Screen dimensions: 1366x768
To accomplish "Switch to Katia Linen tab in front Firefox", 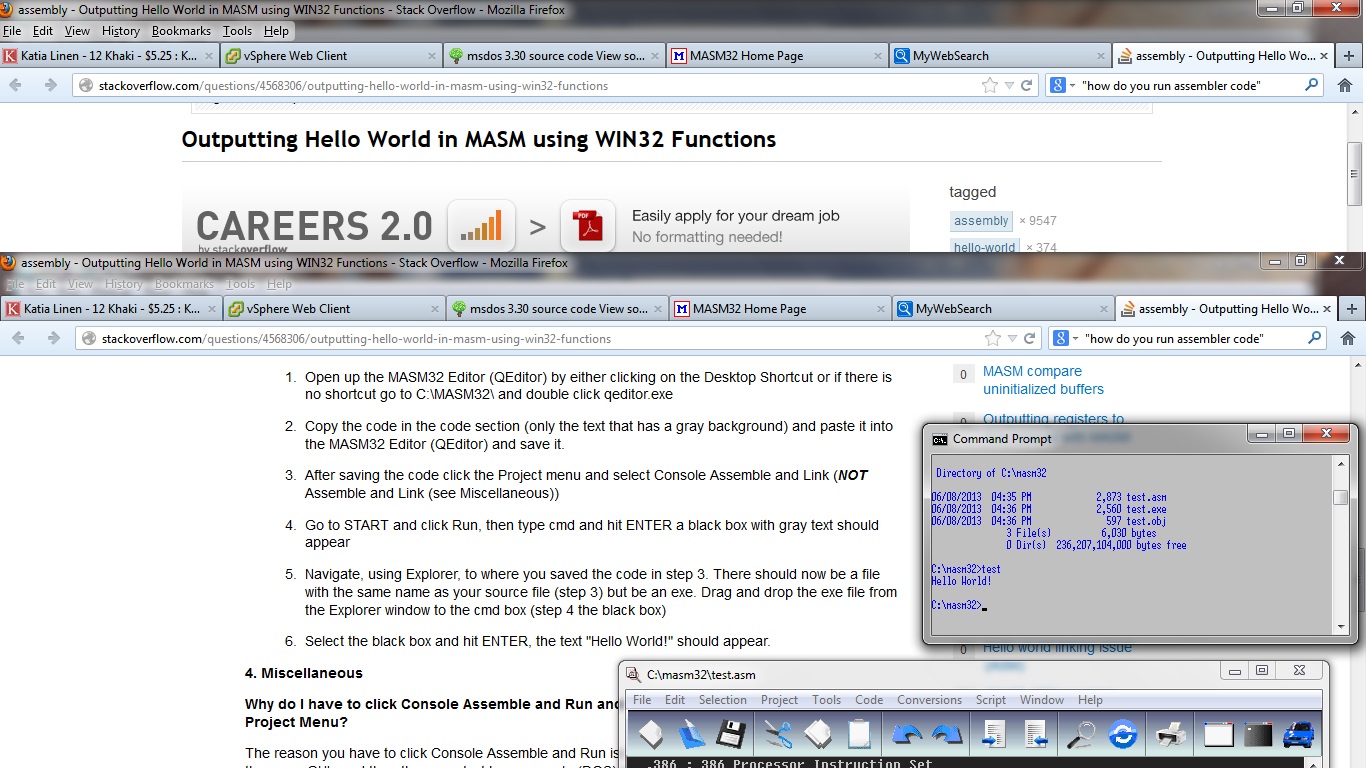I will pos(111,309).
